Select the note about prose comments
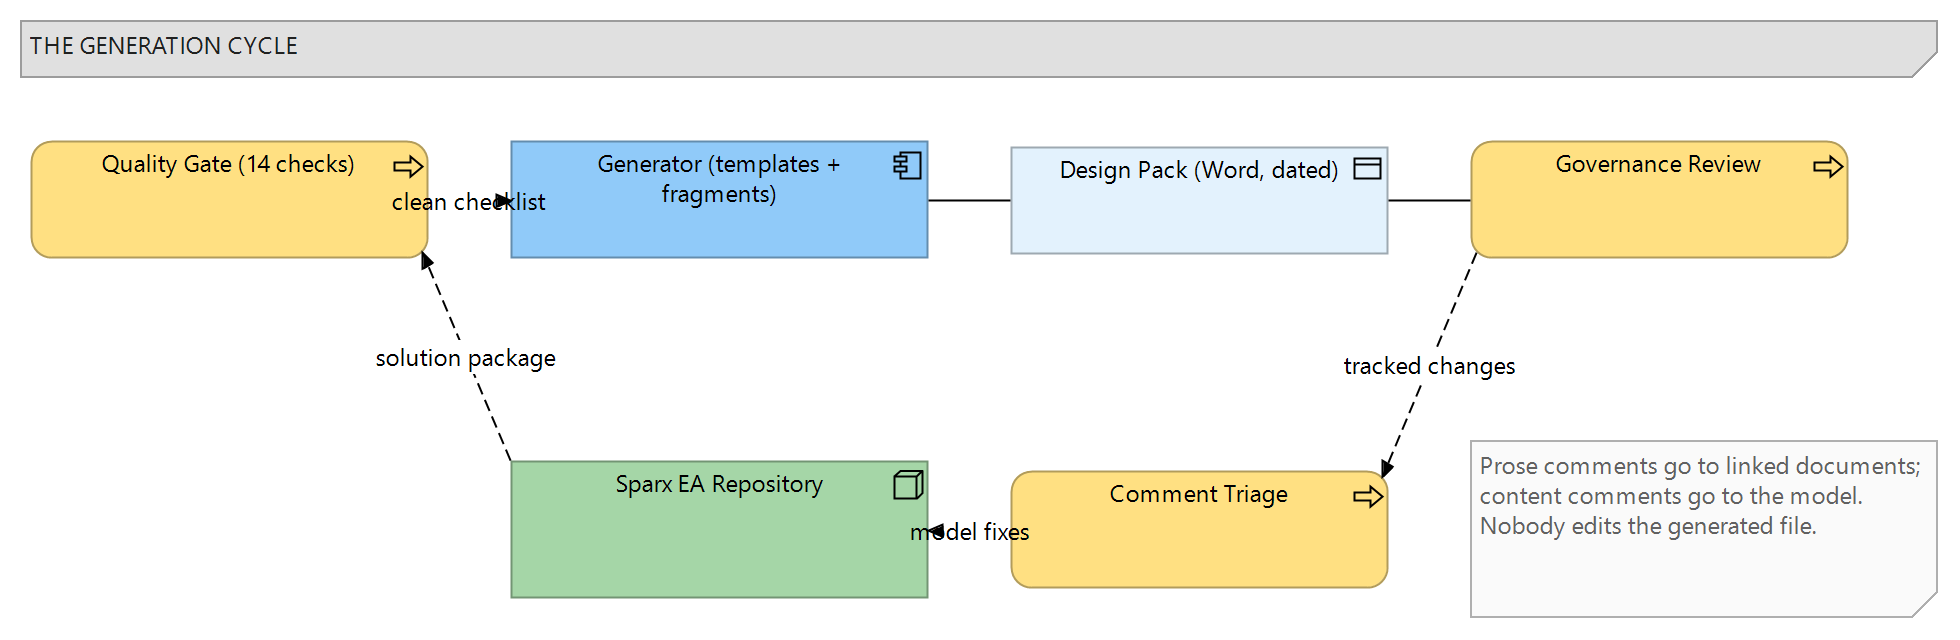The width and height of the screenshot is (1960, 640). pos(1704,528)
